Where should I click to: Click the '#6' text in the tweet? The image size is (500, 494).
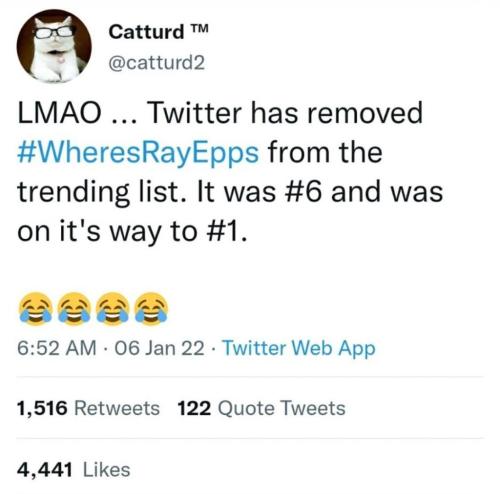click(x=302, y=192)
